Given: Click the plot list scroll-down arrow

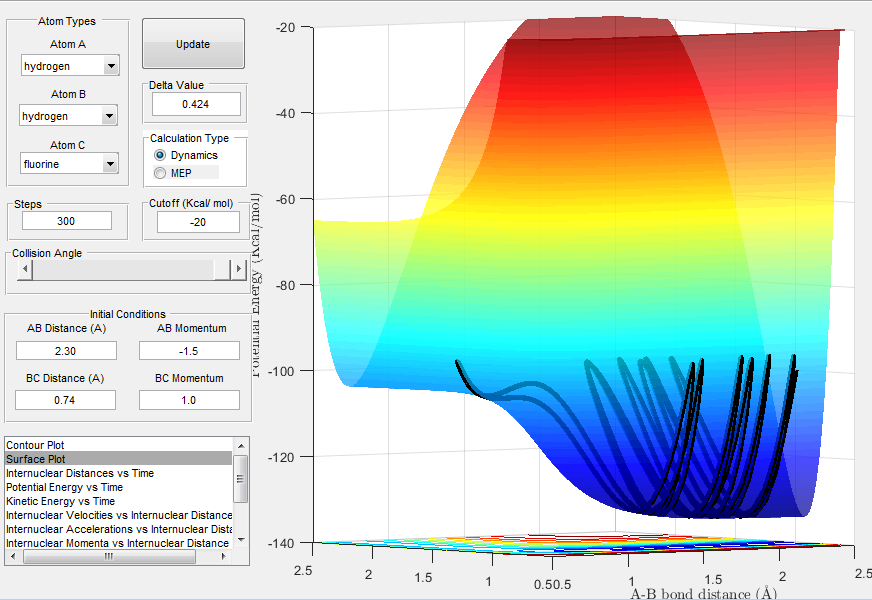Looking at the screenshot, I should 240,541.
